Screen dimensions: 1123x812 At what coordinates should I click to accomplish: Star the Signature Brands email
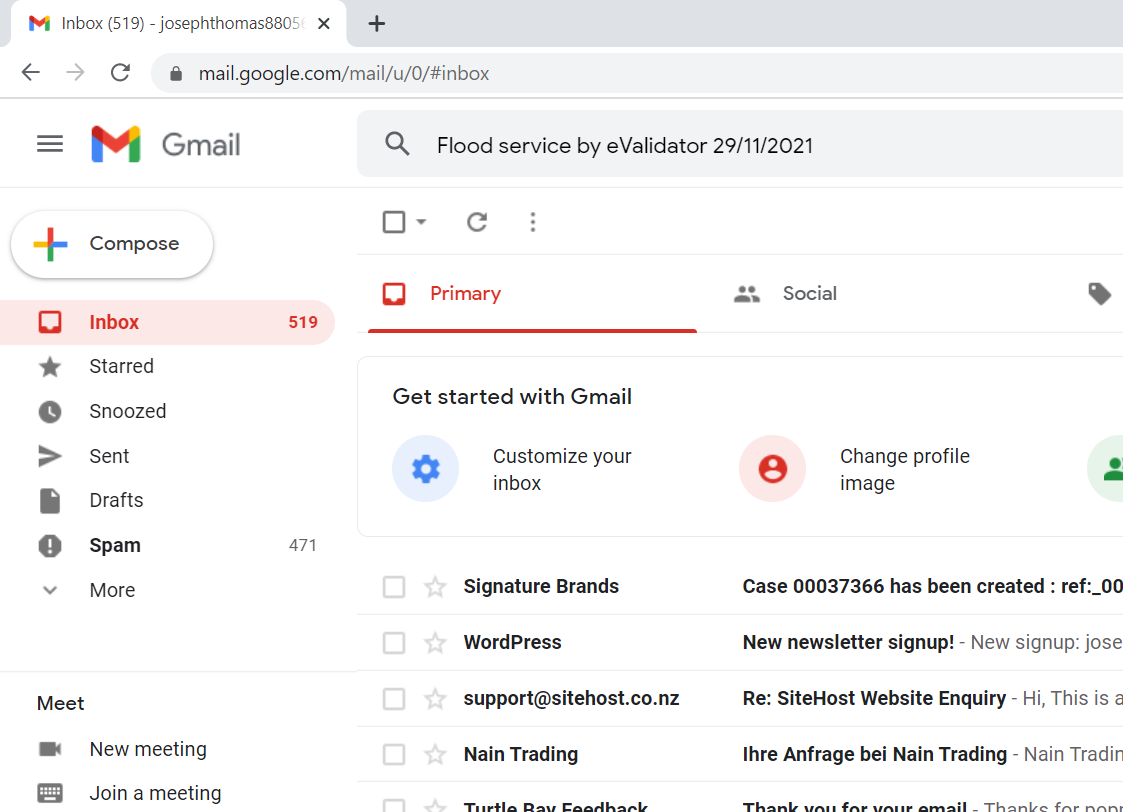(x=435, y=587)
